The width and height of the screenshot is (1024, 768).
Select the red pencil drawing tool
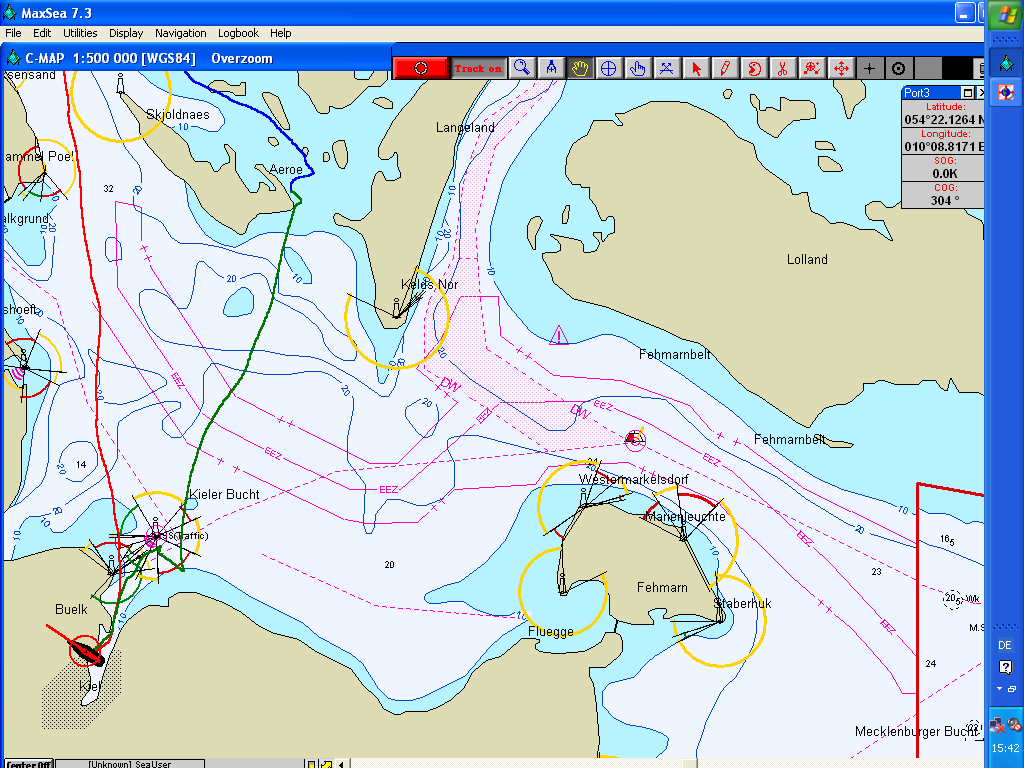pyautogui.click(x=725, y=68)
